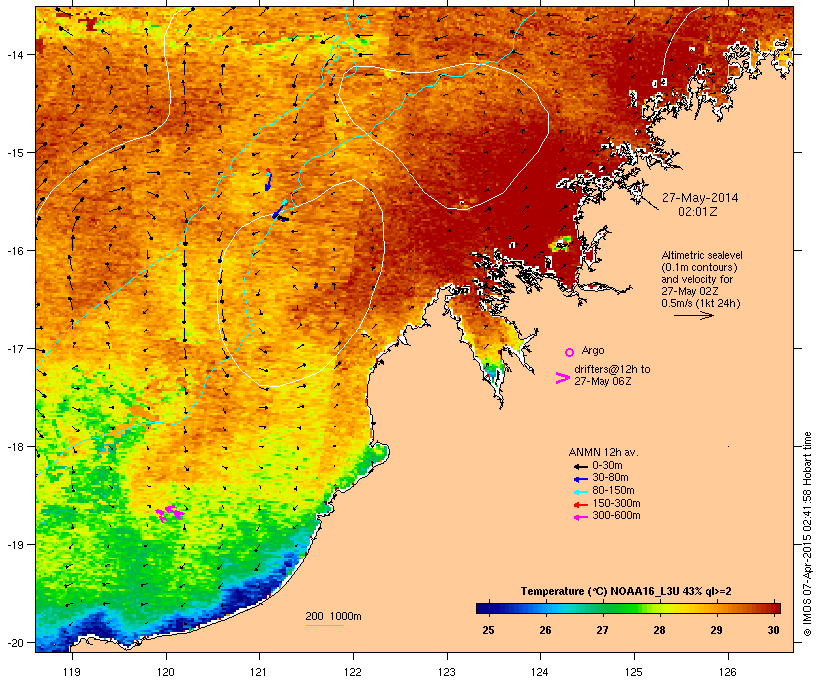
Task: Click the longitude axis label 124
Action: (x=540, y=671)
